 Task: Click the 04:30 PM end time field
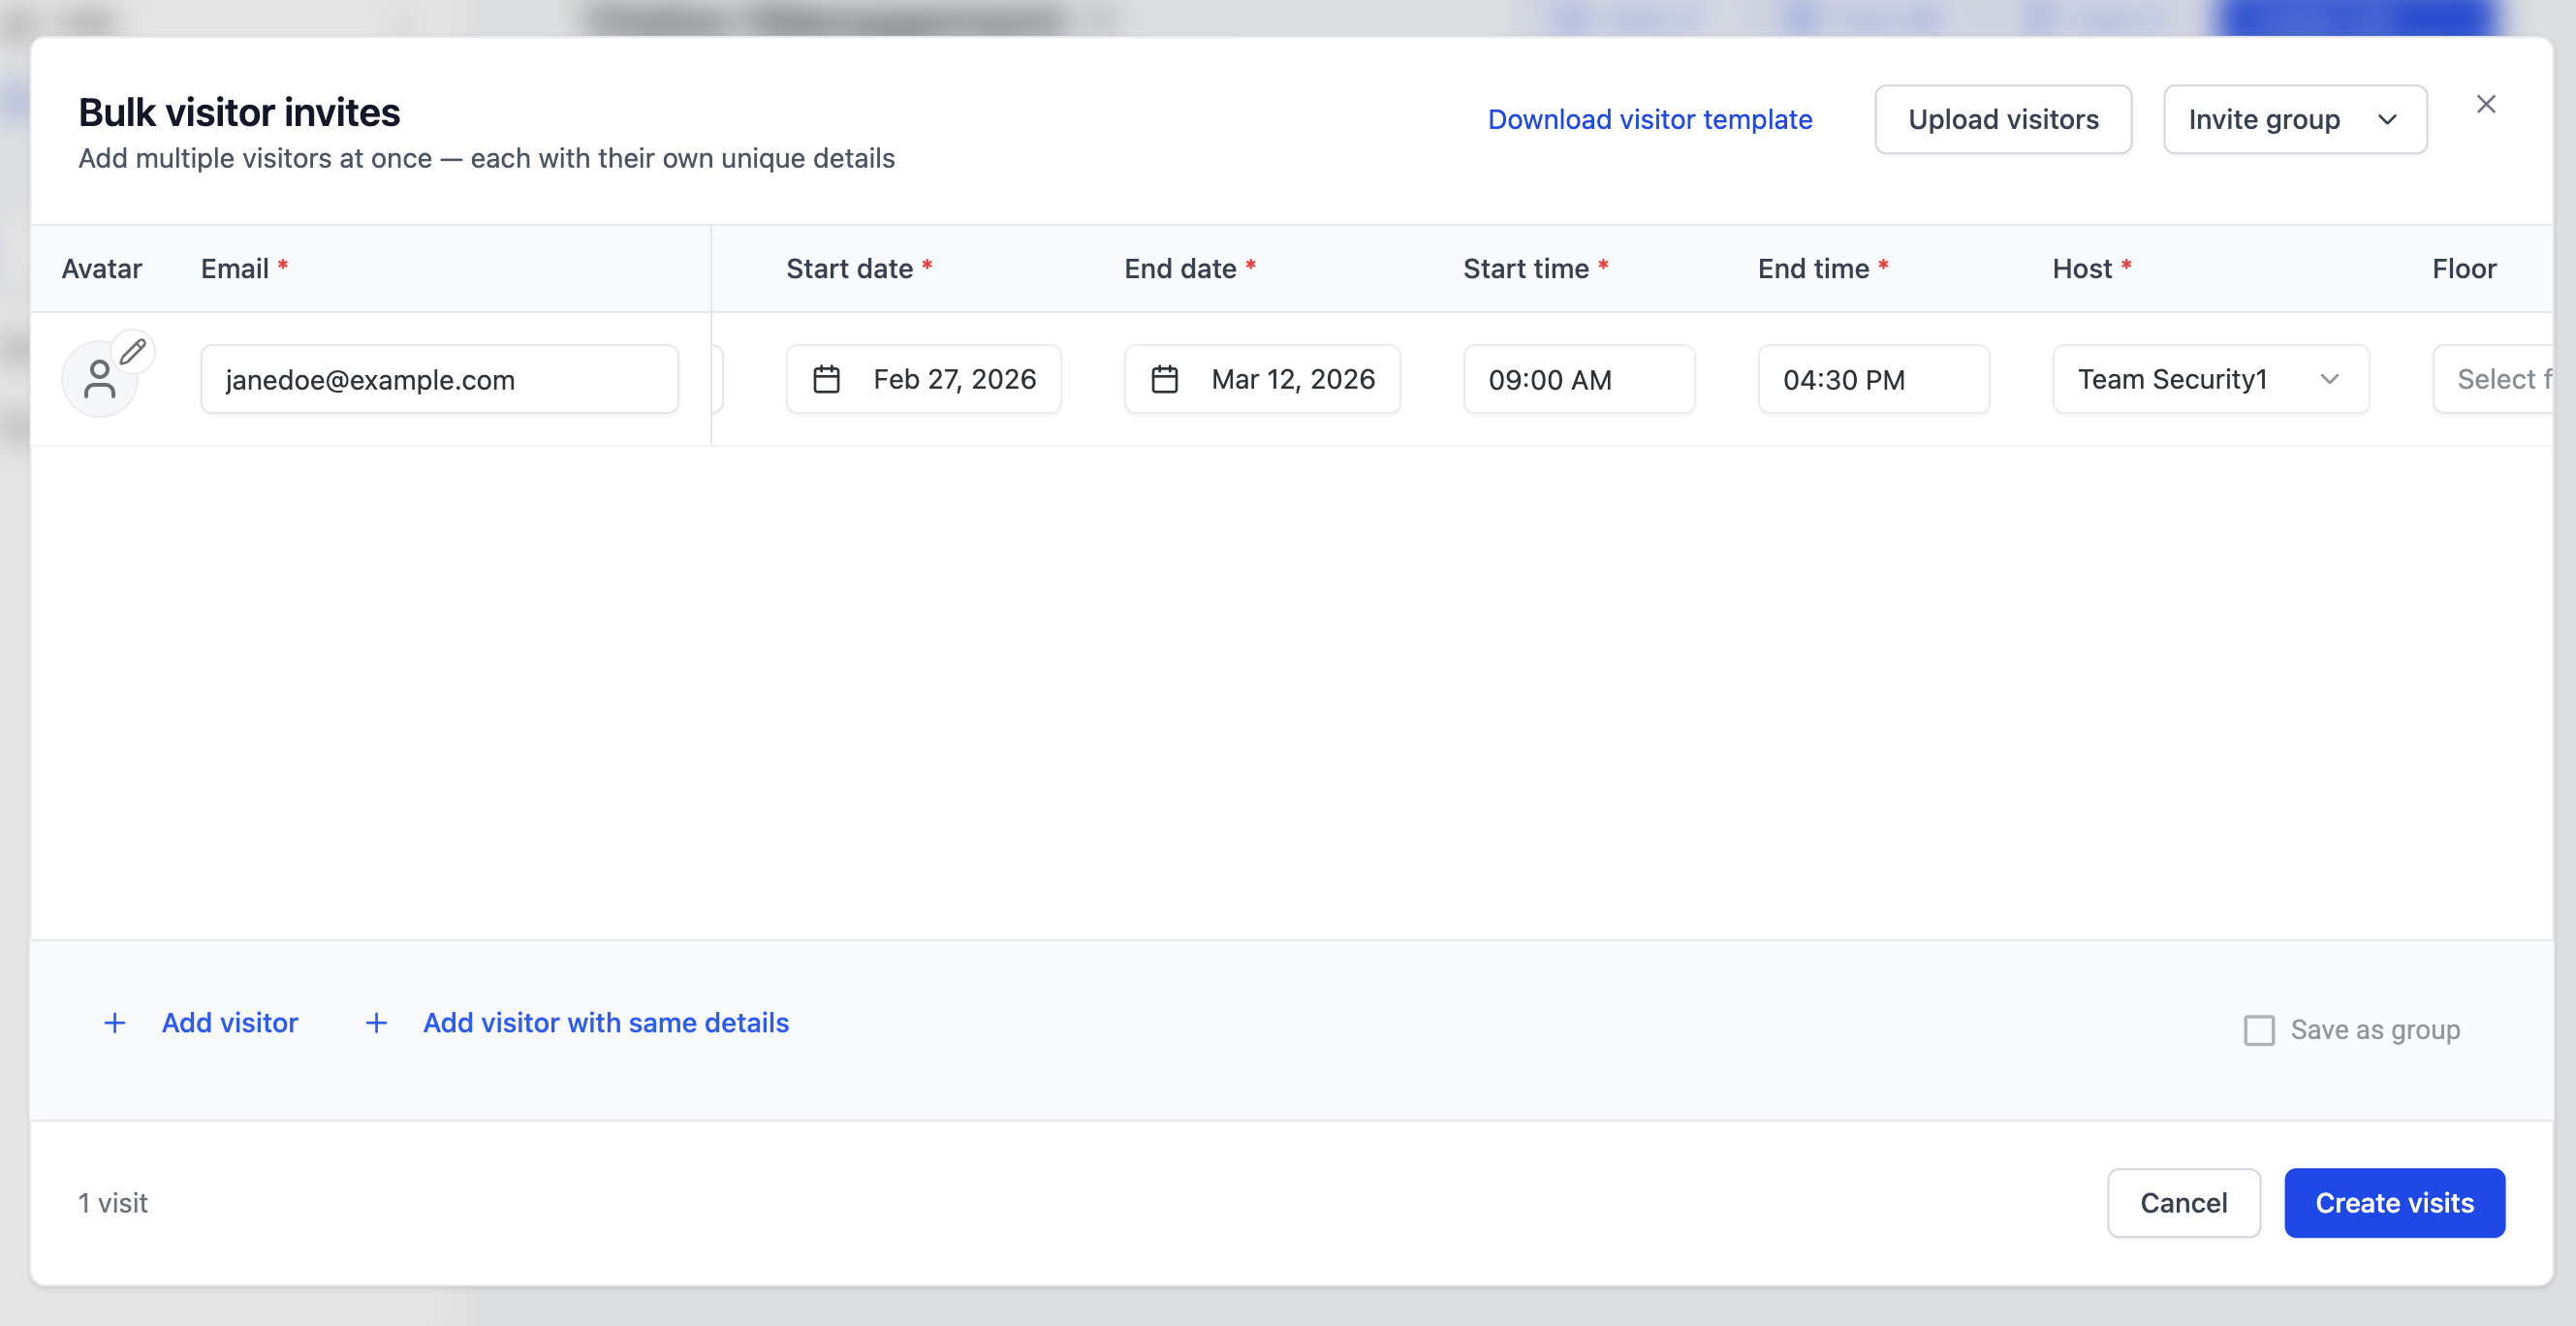coord(1872,379)
